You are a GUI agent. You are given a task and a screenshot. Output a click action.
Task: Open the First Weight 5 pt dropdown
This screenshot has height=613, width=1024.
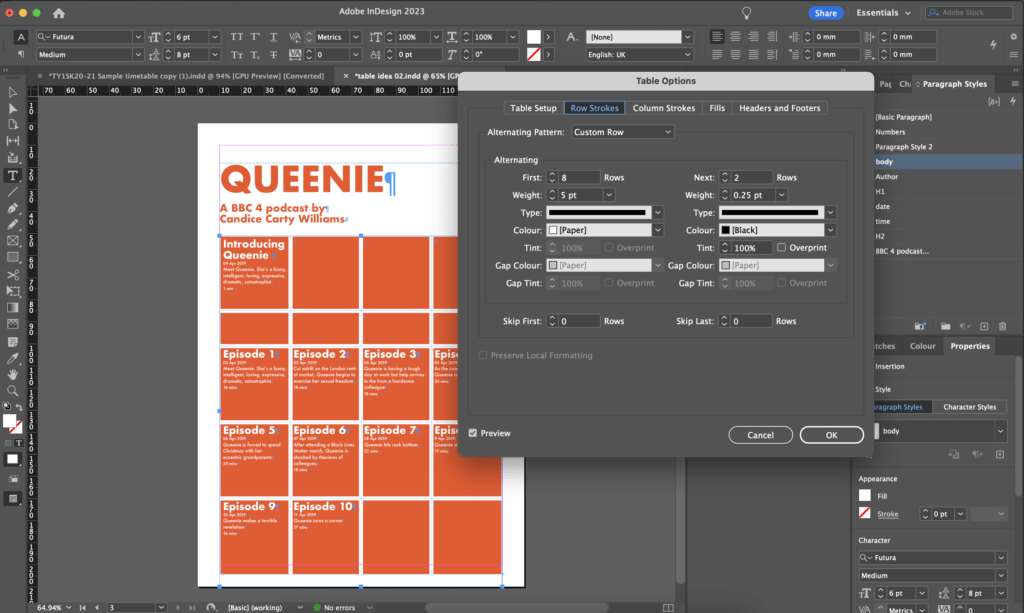pyautogui.click(x=609, y=195)
